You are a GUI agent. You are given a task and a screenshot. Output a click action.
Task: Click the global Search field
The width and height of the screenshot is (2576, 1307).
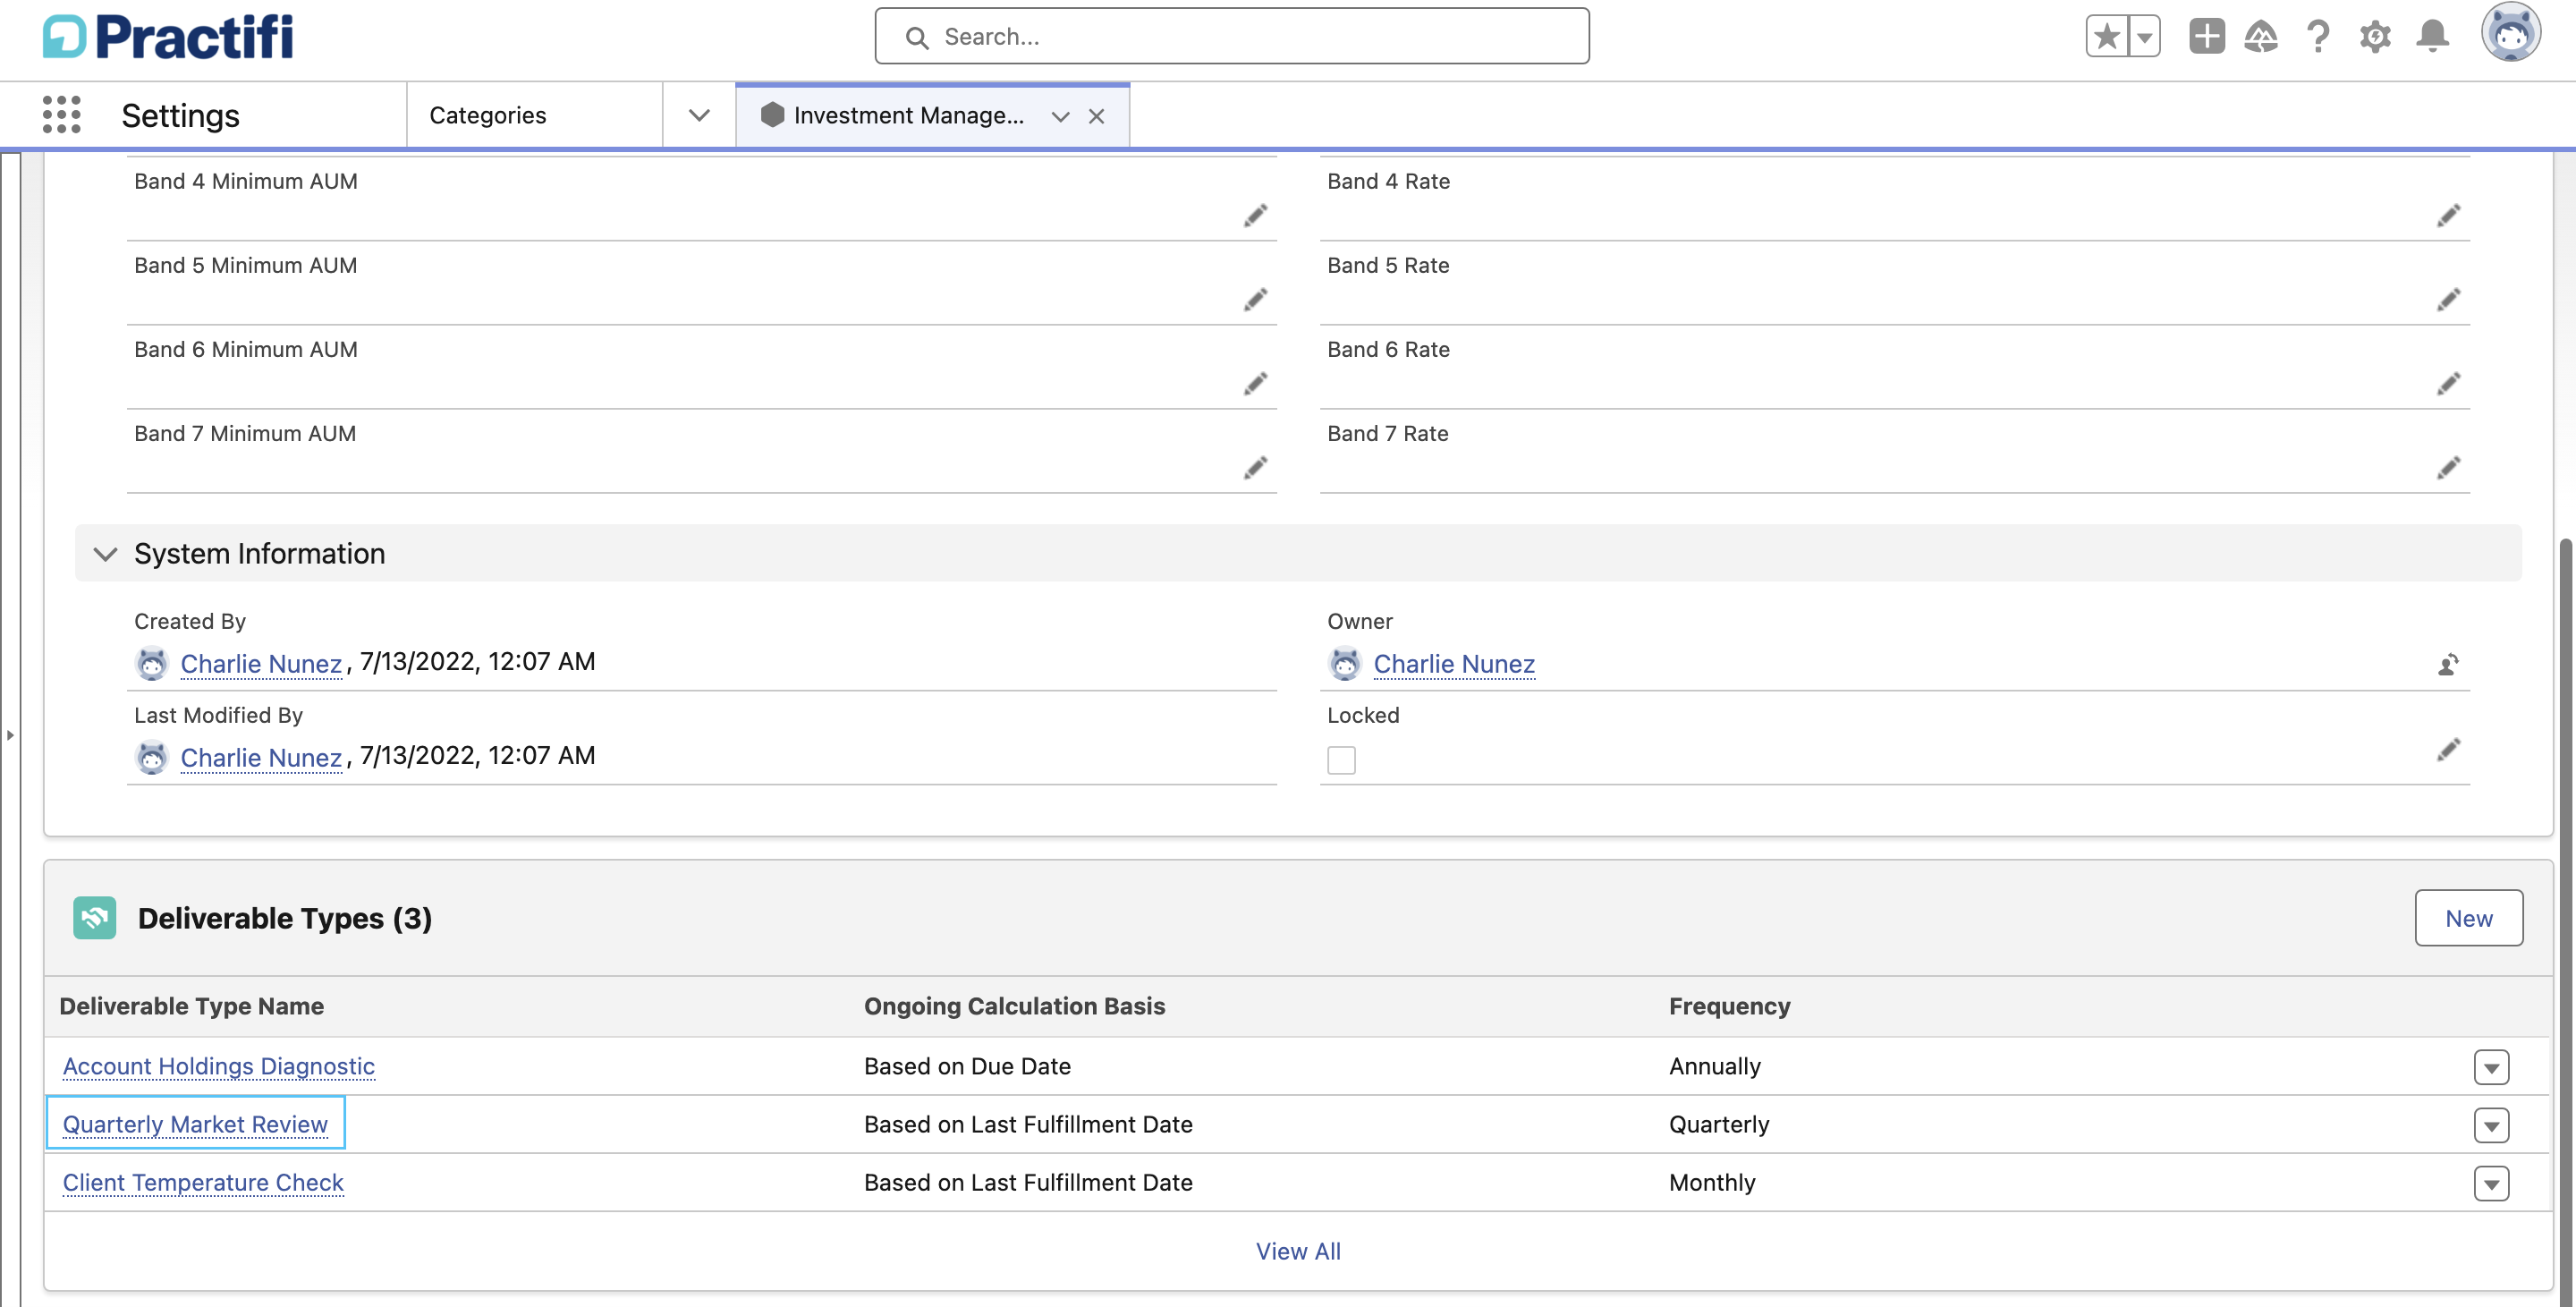point(1232,37)
